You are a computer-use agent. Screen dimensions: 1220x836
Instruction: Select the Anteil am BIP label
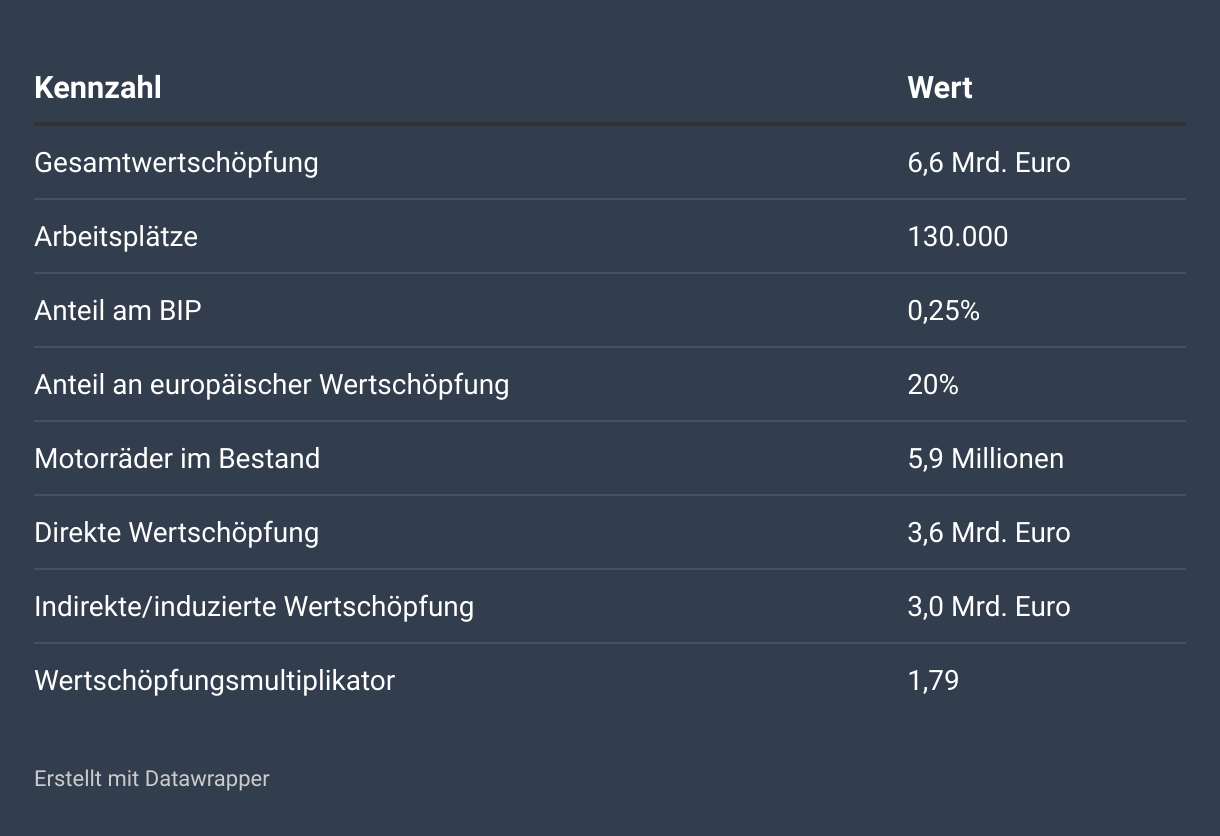point(118,310)
